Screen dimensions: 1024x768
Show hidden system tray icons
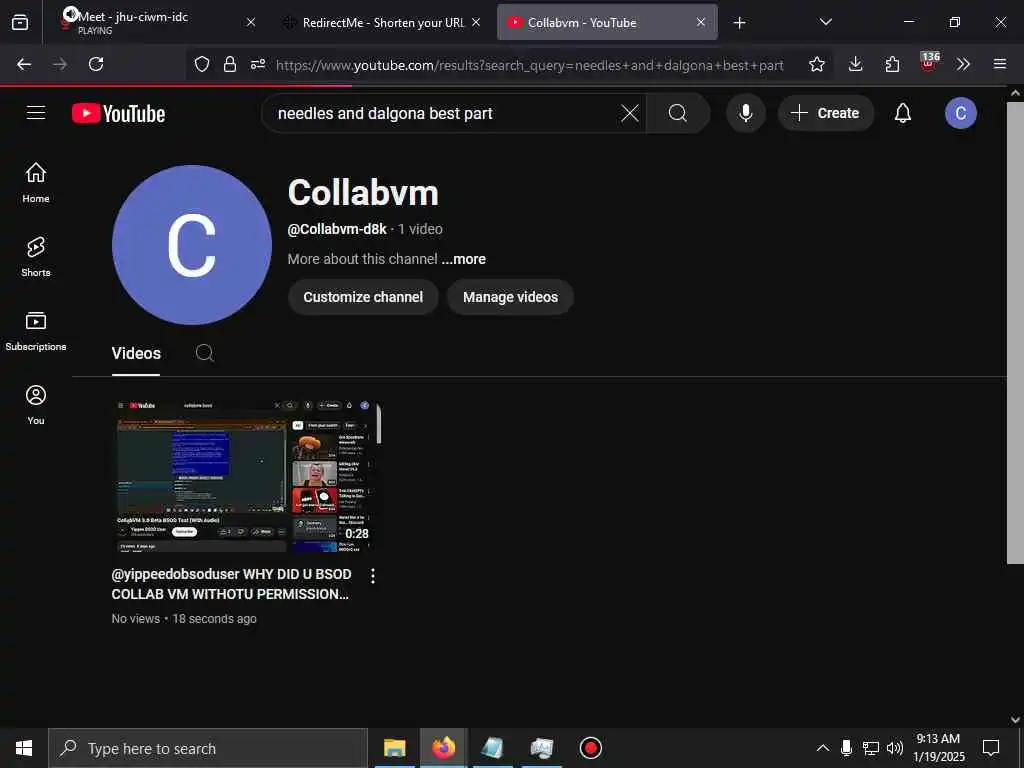pyautogui.click(x=823, y=748)
